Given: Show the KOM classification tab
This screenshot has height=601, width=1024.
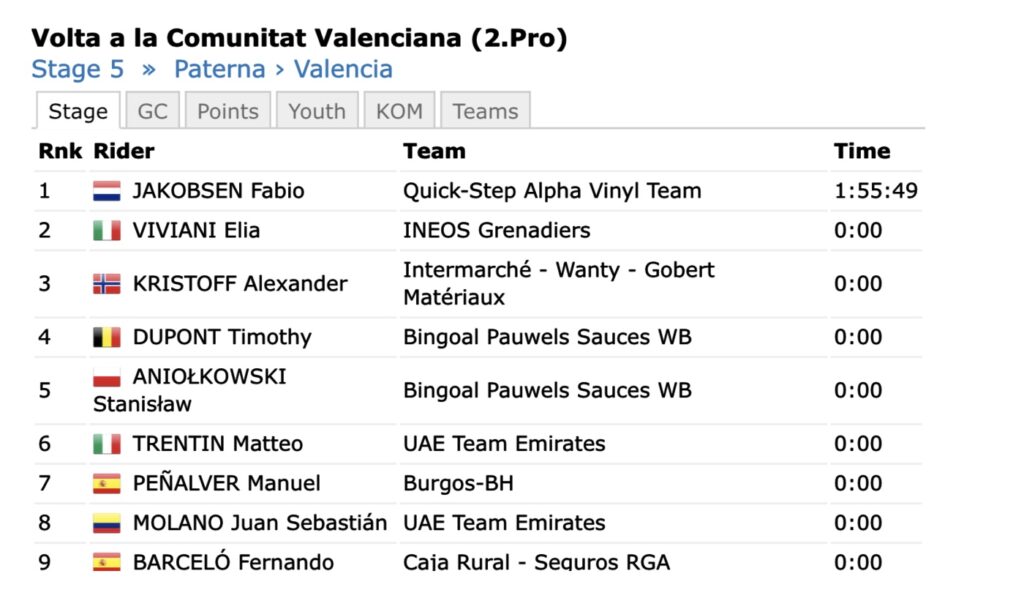Looking at the screenshot, I should coord(399,111).
